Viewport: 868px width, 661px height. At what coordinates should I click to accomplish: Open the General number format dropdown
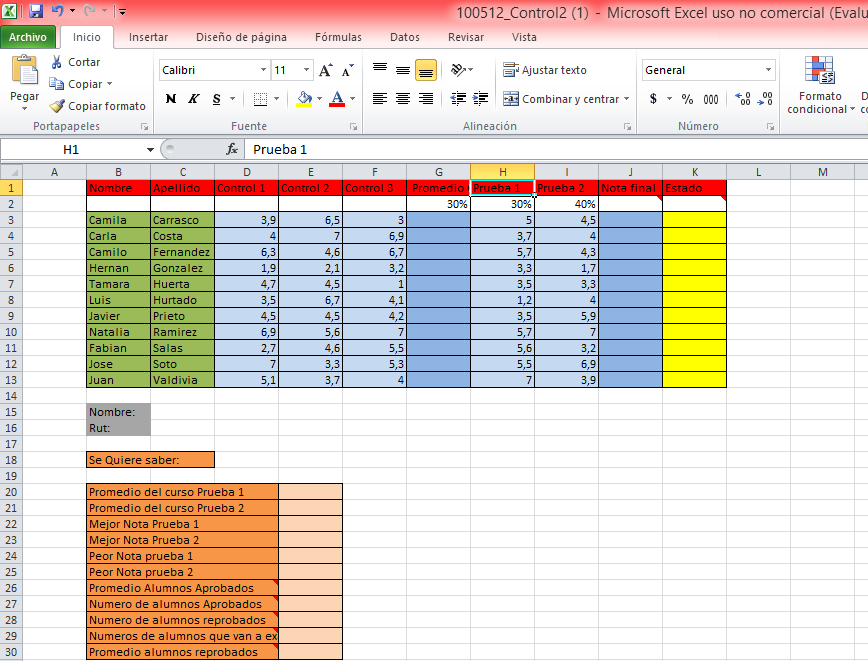tap(768, 70)
